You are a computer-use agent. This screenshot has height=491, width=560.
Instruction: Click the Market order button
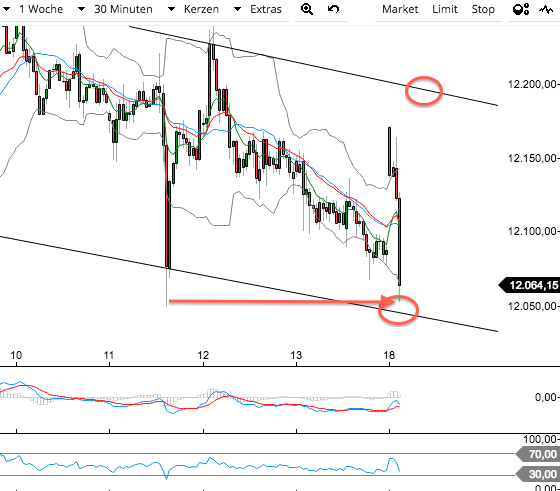[x=400, y=9]
